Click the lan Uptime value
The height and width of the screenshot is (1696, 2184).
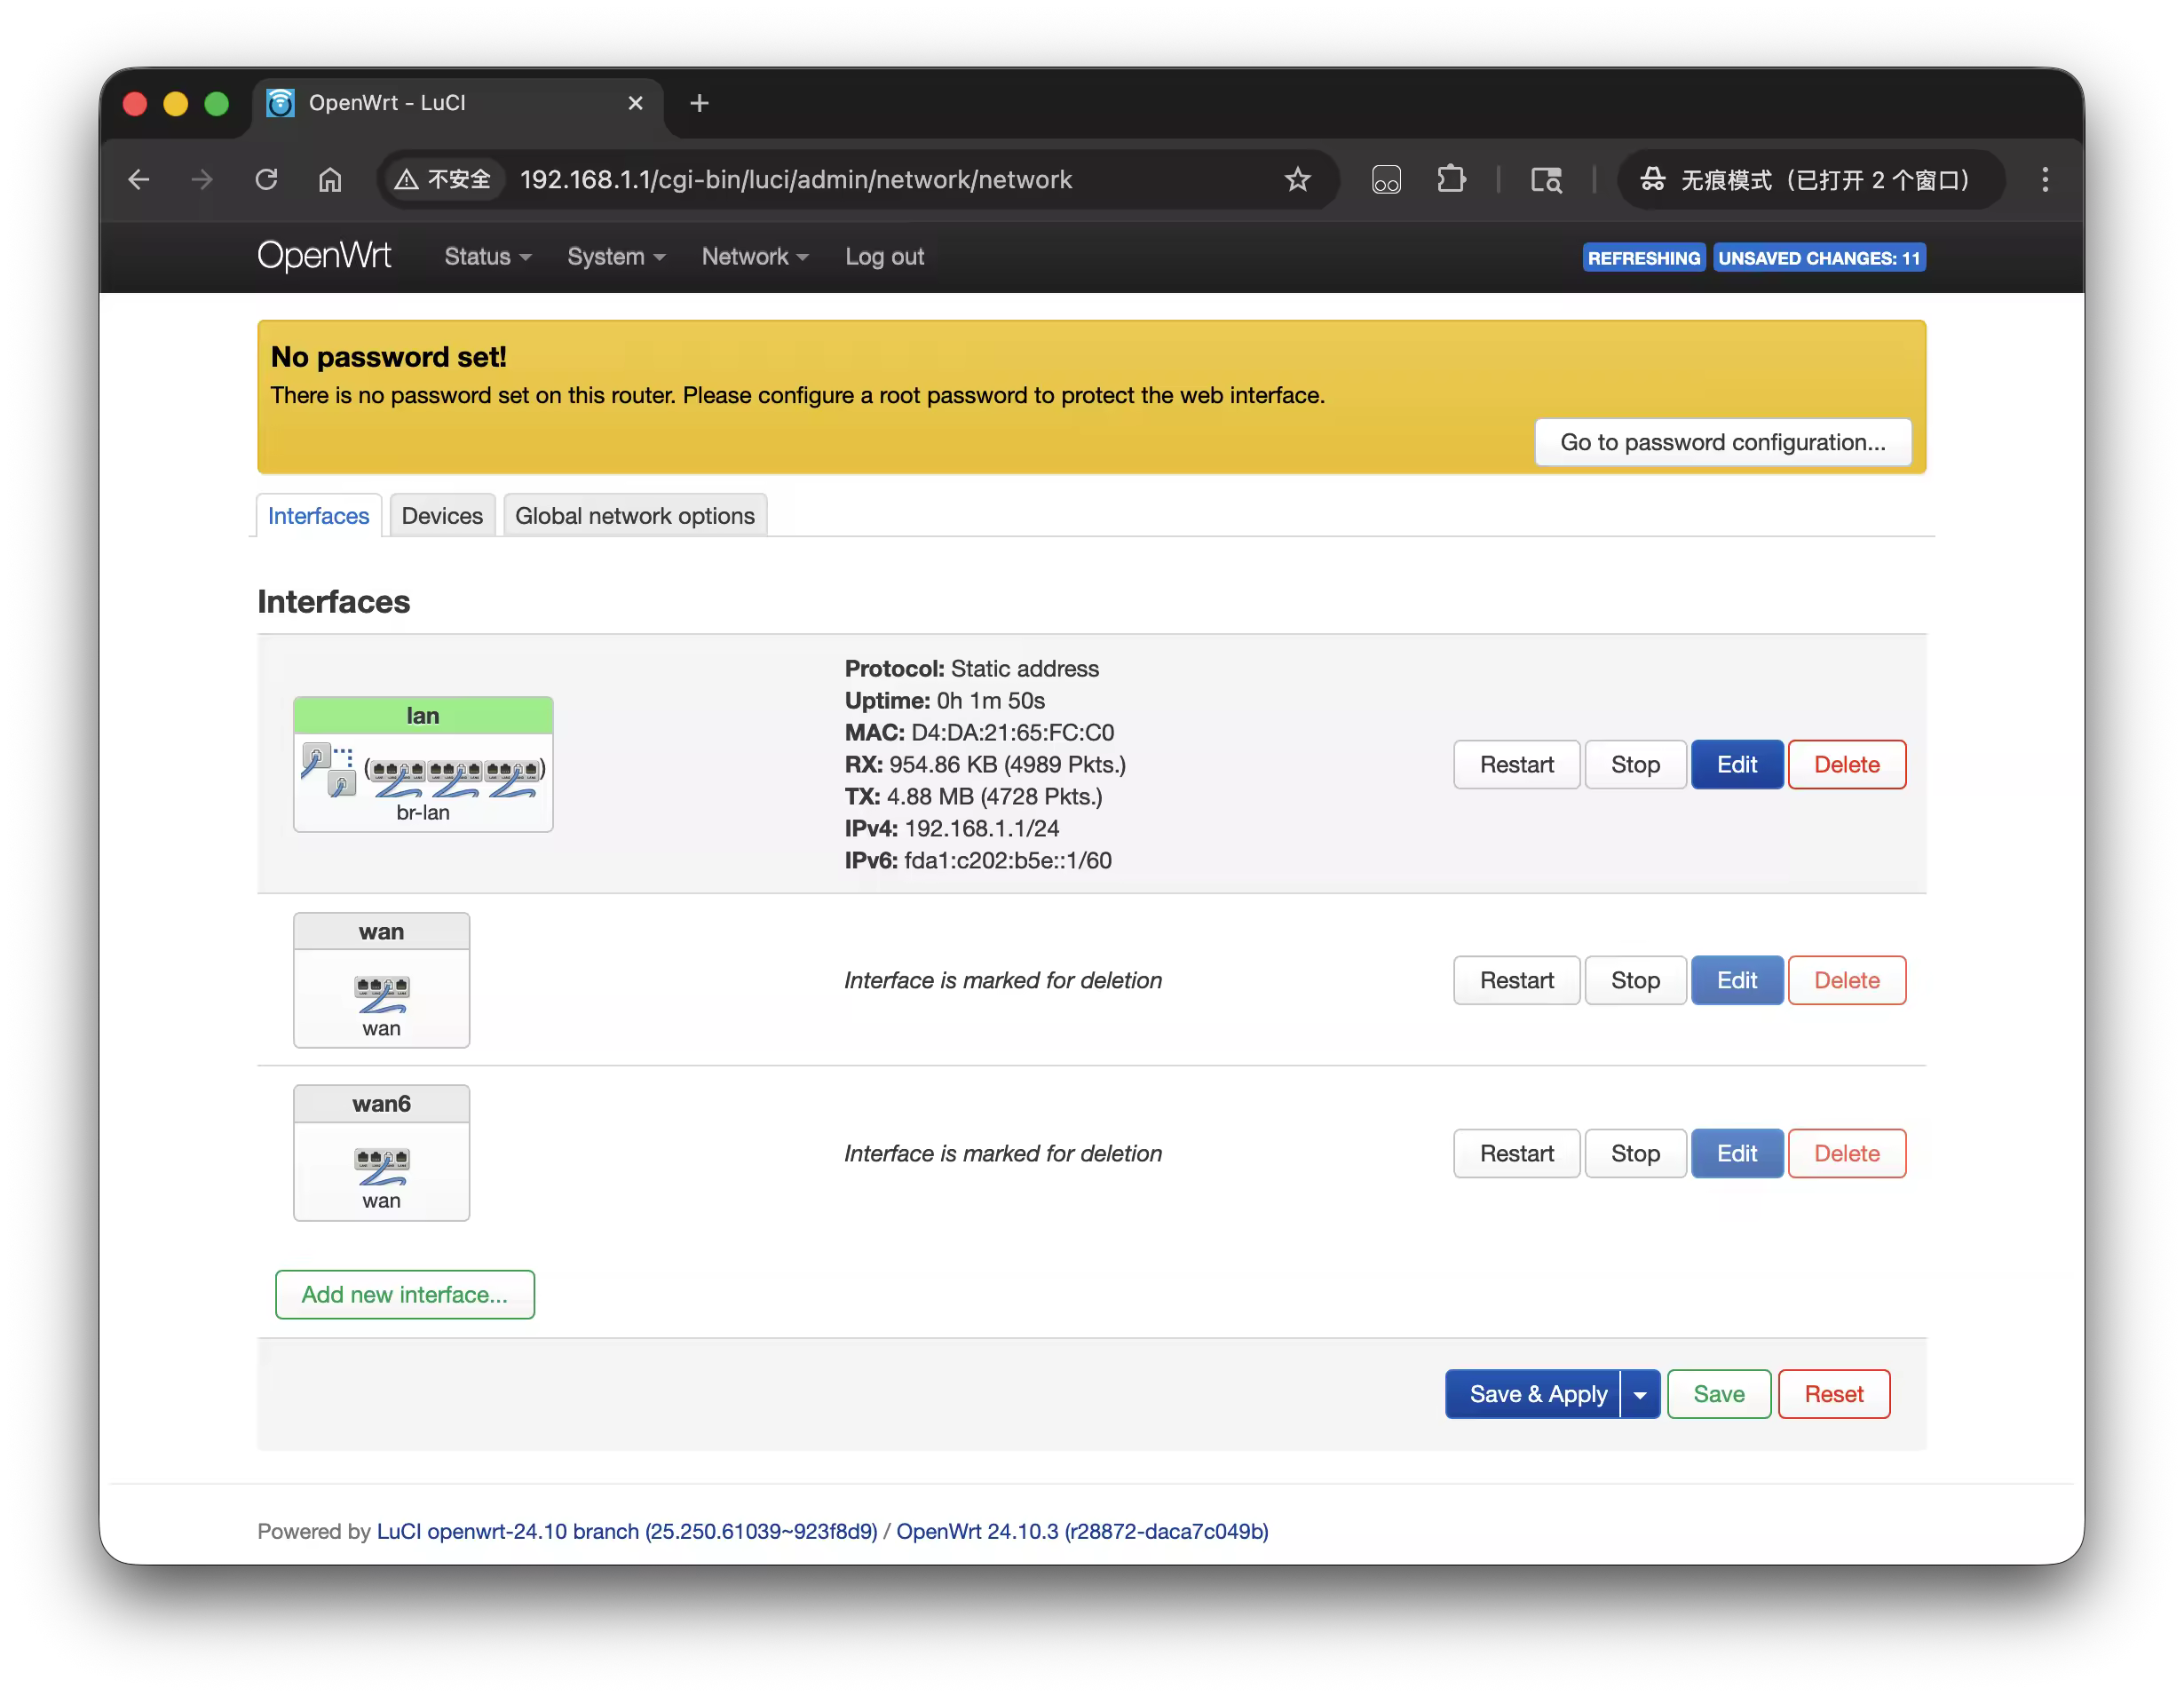991,701
